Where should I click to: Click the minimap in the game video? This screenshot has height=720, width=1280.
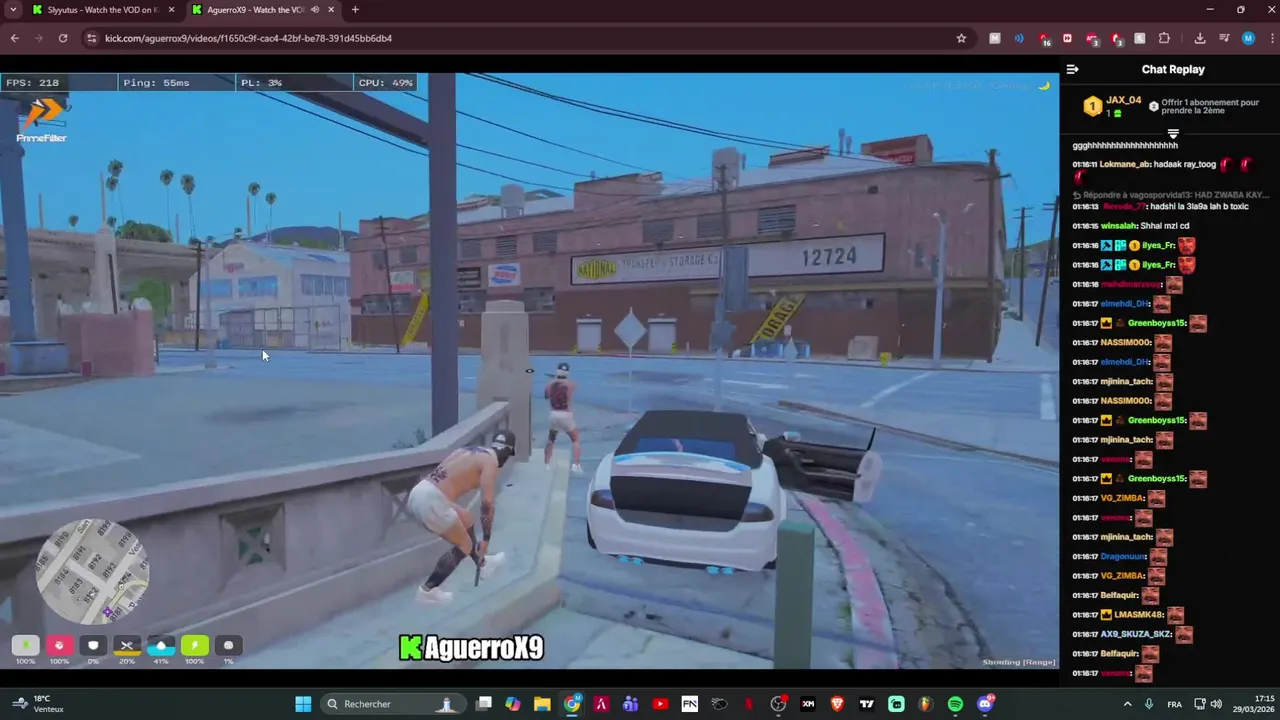tap(92, 572)
